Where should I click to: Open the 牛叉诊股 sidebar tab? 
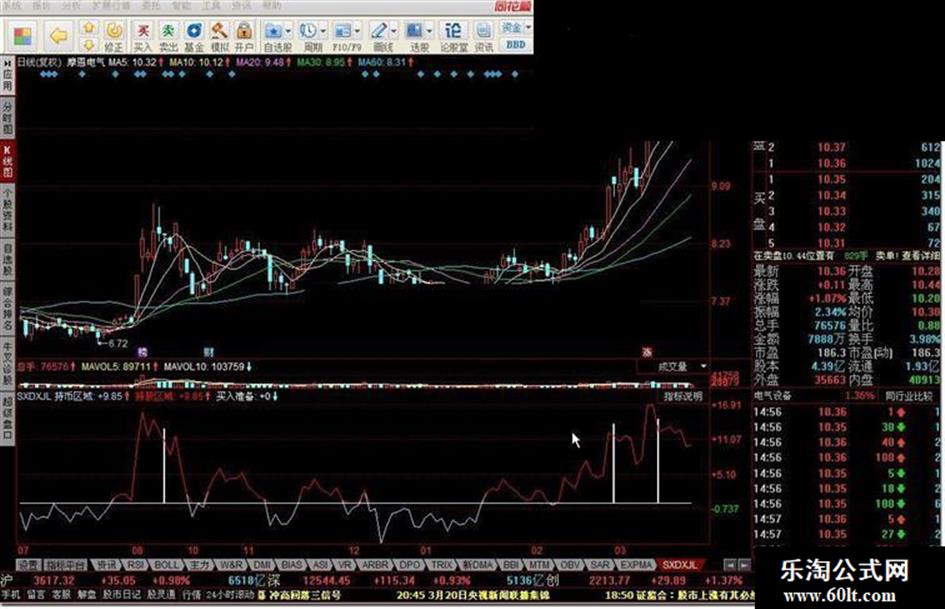[7, 364]
